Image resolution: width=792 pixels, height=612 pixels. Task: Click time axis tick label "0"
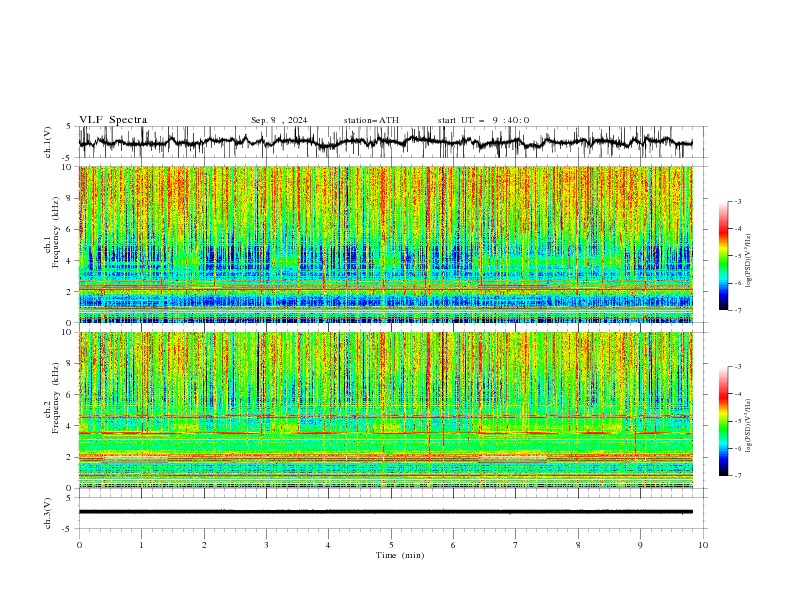(79, 545)
